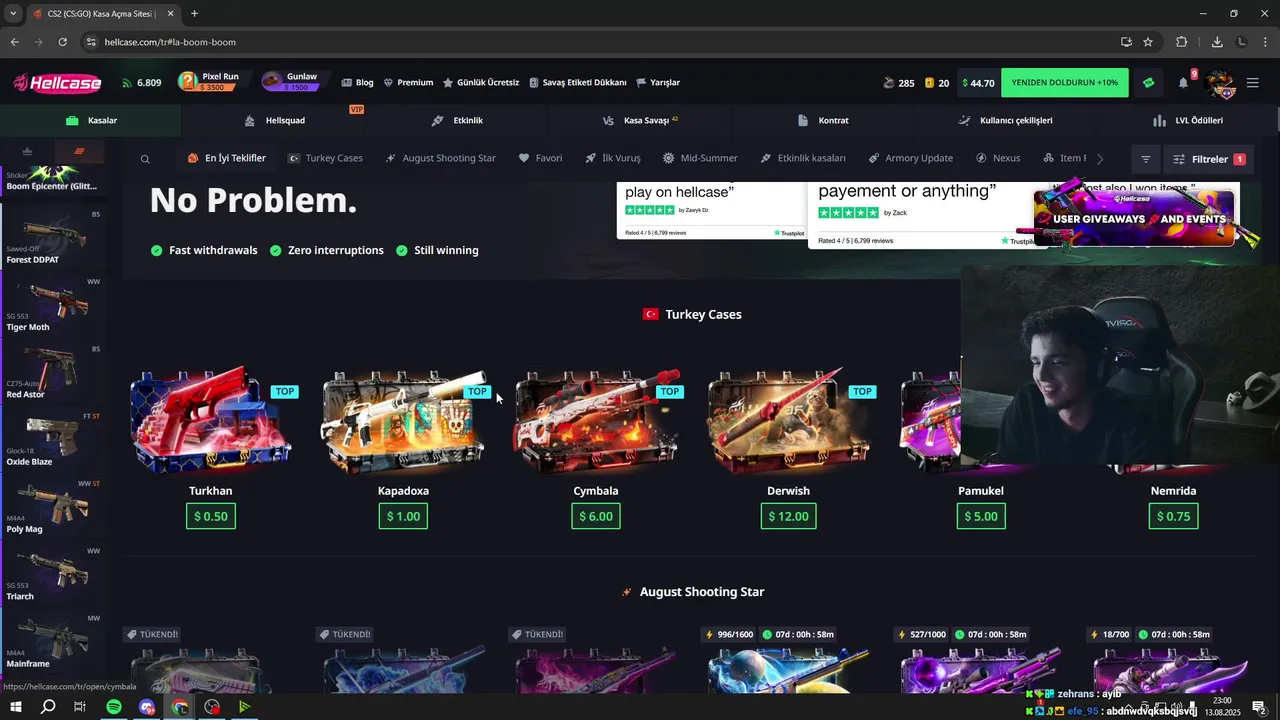Select Etkinlik kasaları category
Image resolution: width=1280 pixels, height=720 pixels.
[803, 158]
